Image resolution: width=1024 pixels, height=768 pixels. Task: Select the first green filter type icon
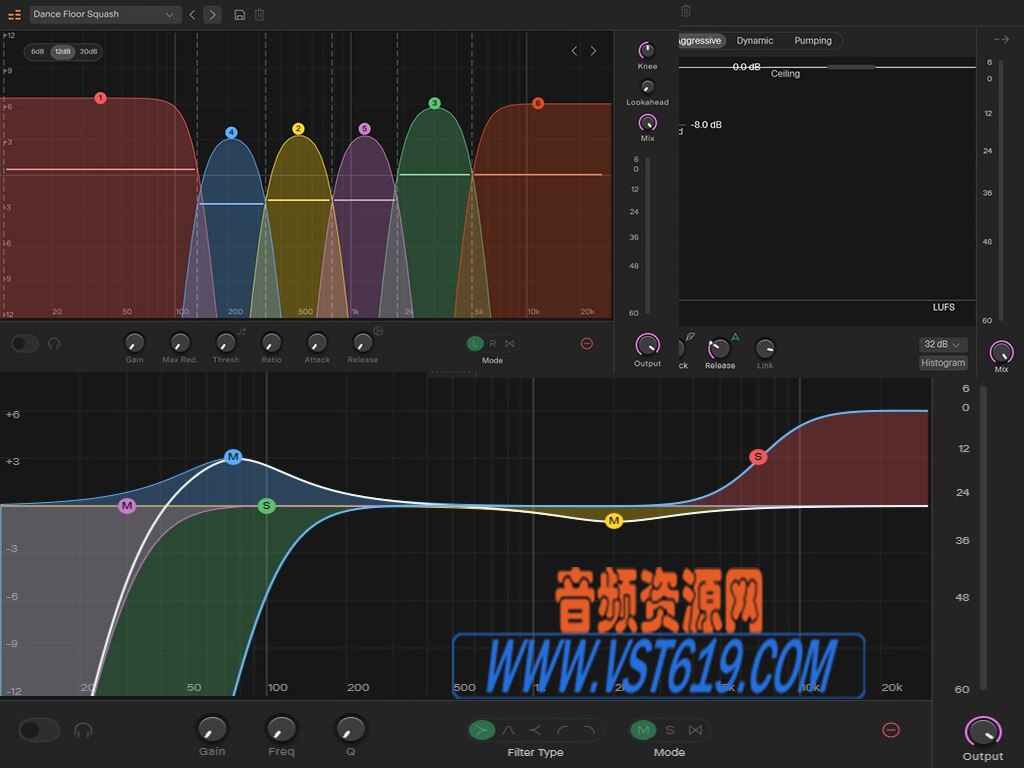(x=482, y=729)
